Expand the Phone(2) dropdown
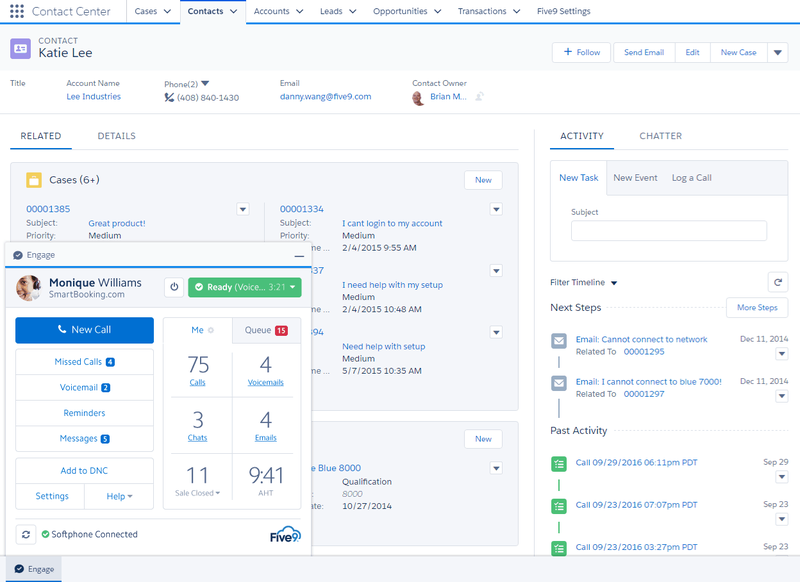Viewport: 800px width, 582px height. point(205,83)
